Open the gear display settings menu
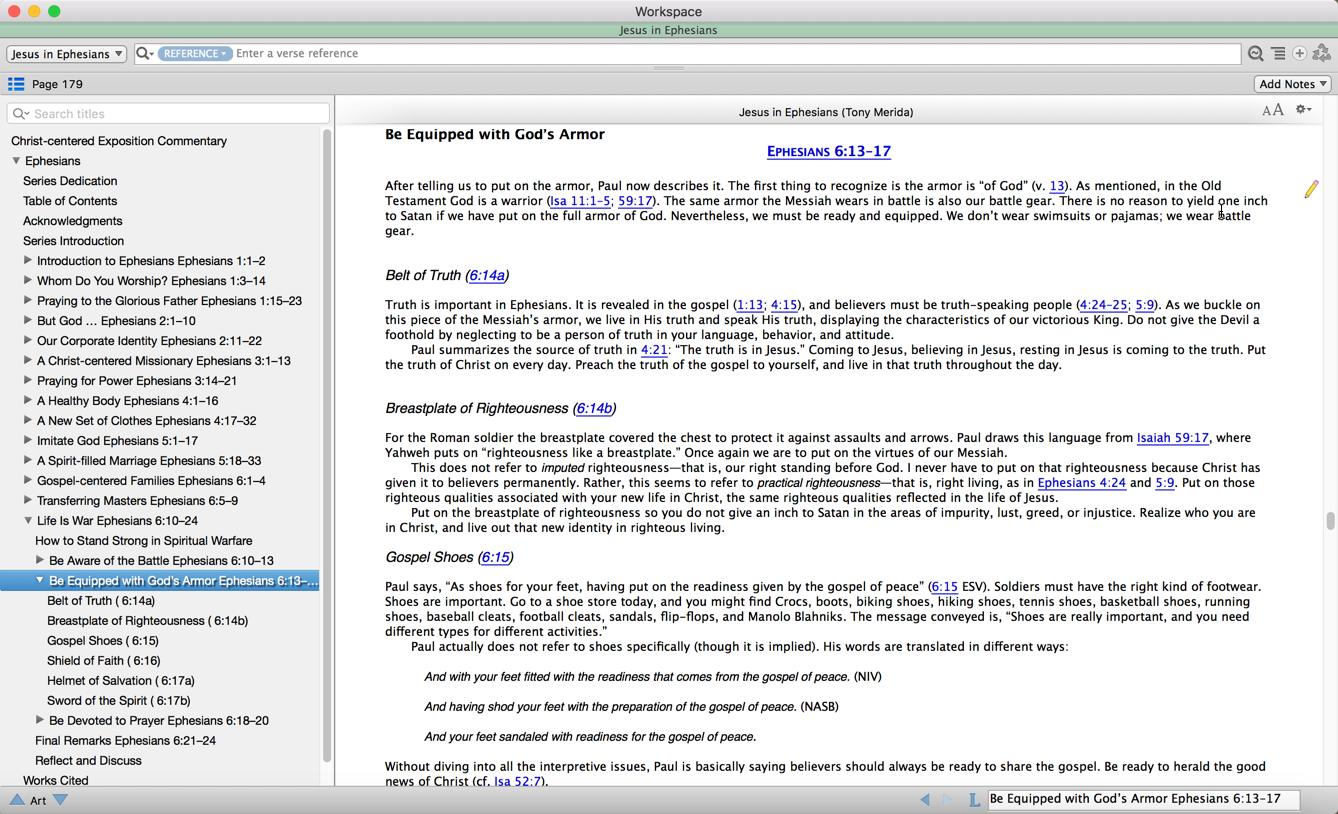Viewport: 1338px width, 814px height. (x=1303, y=110)
